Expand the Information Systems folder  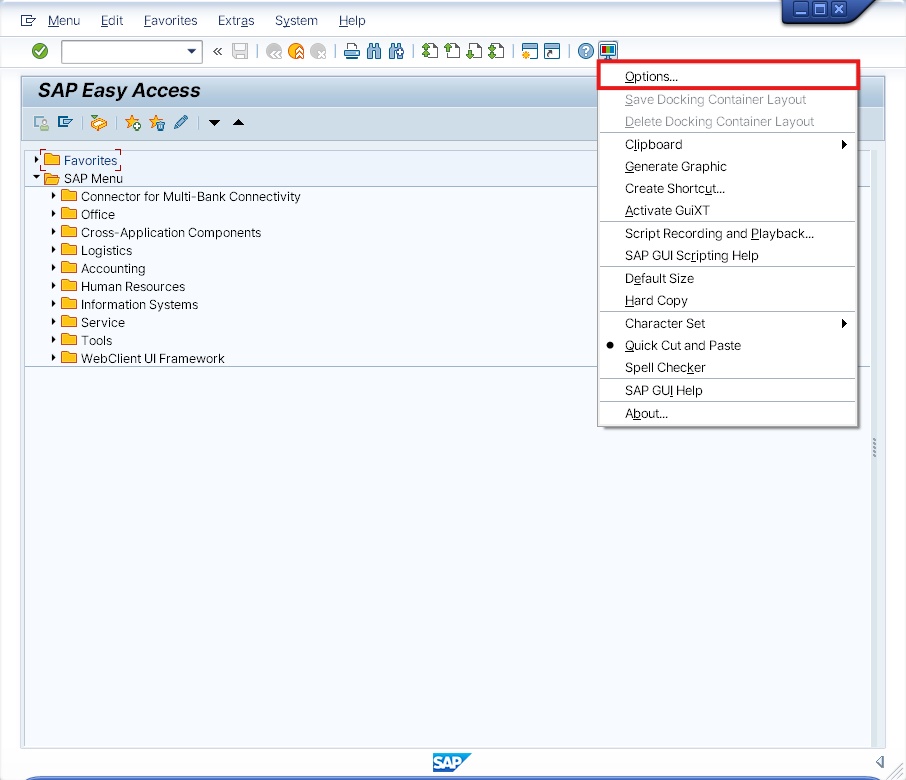coord(54,303)
